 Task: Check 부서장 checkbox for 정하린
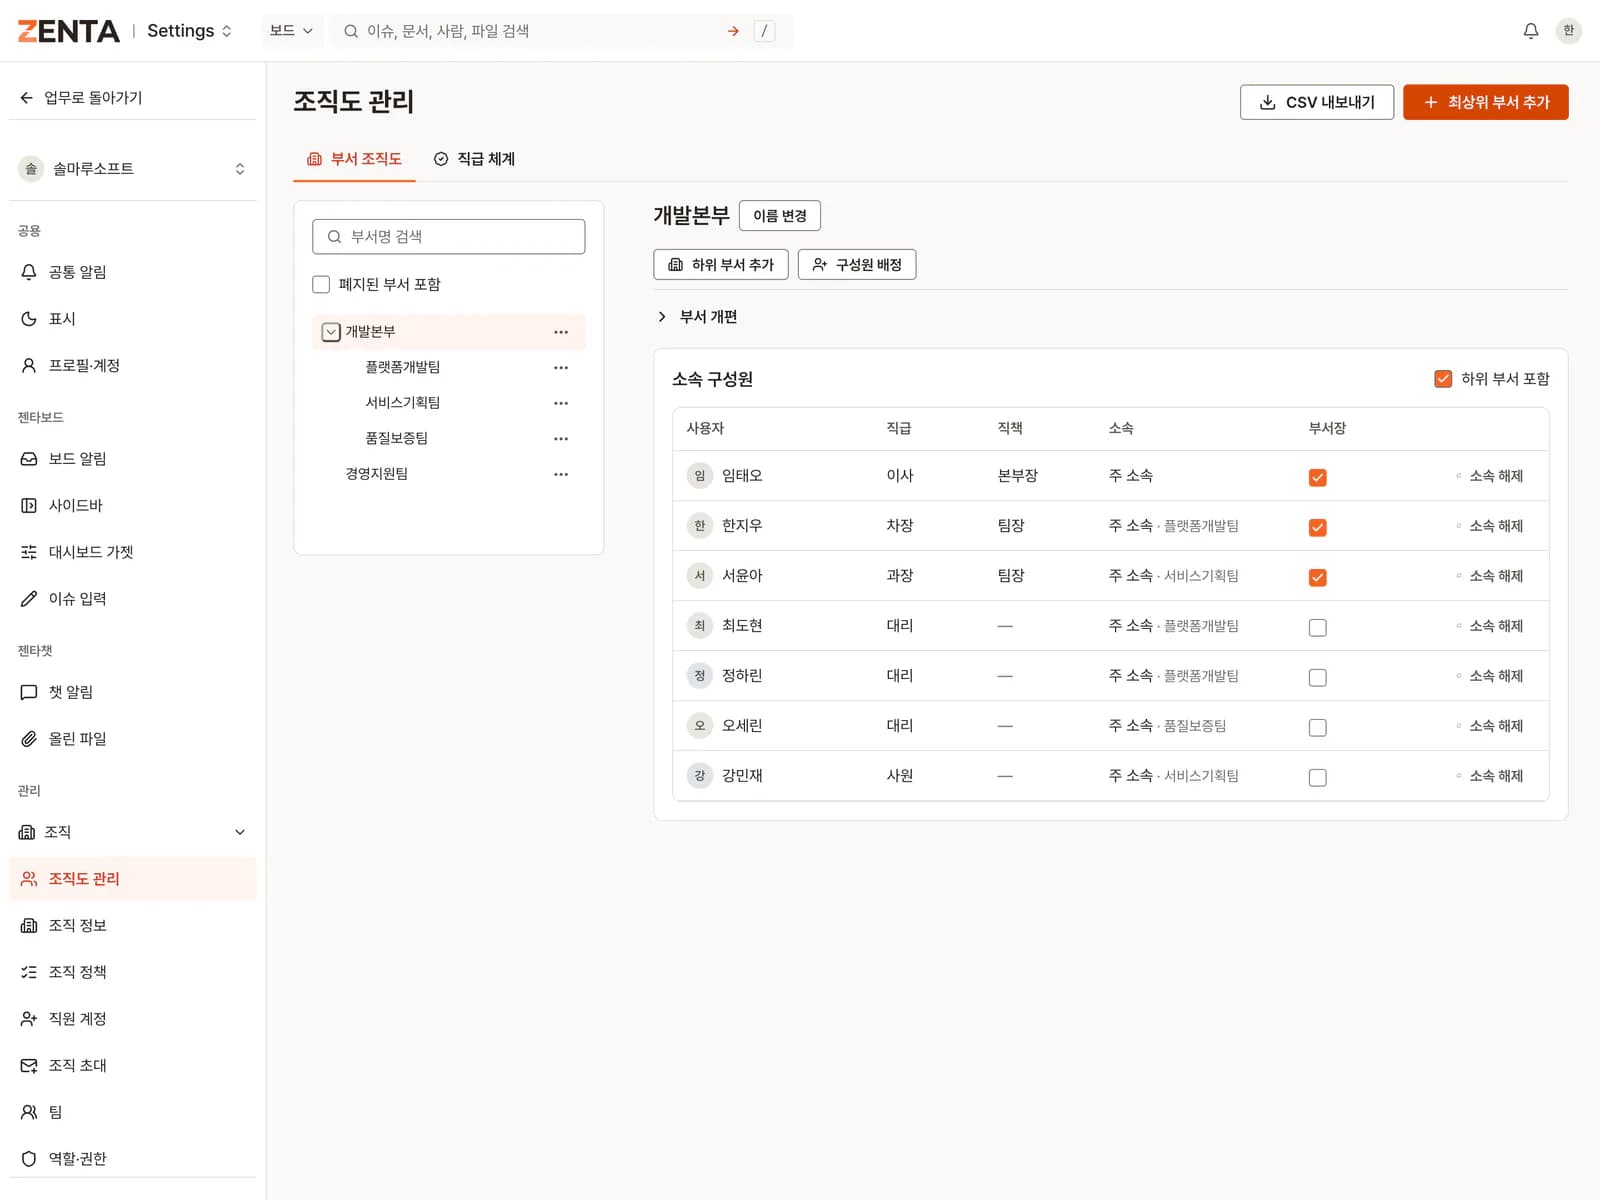pos(1318,678)
